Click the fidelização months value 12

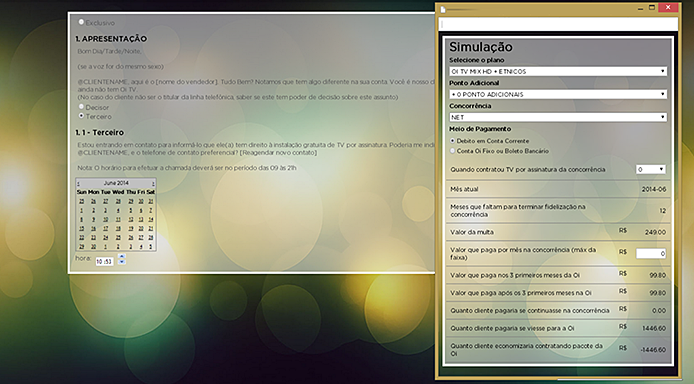coord(663,211)
